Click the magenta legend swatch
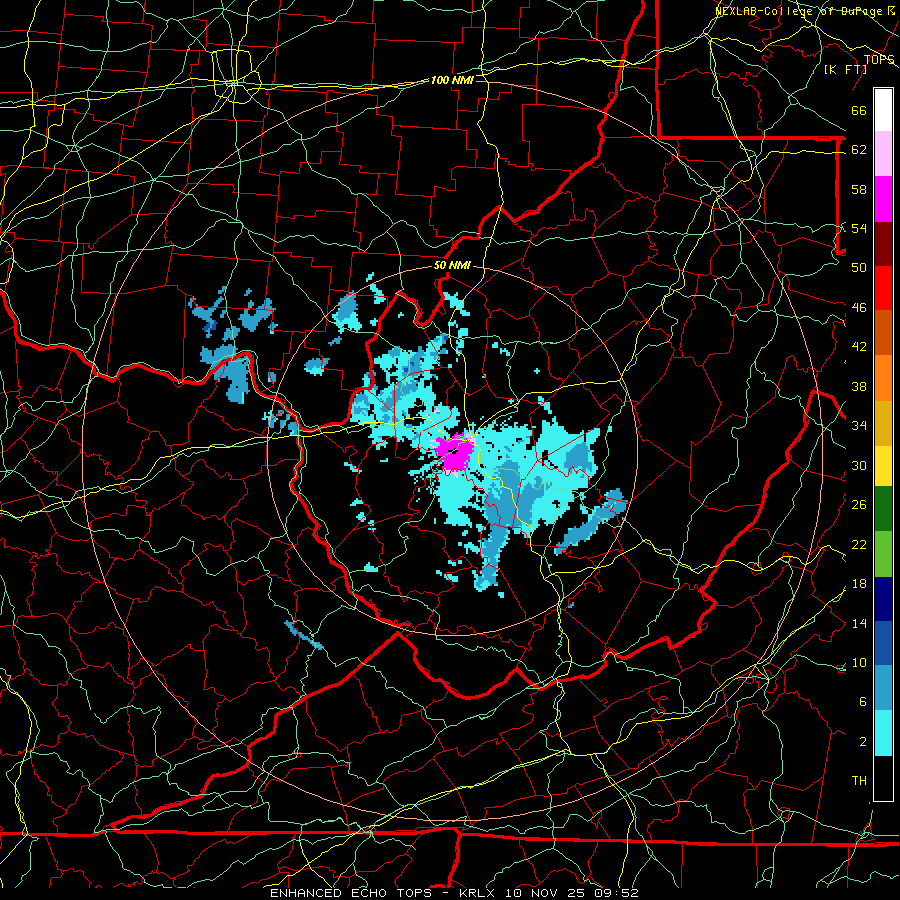The image size is (900, 900). [883, 199]
